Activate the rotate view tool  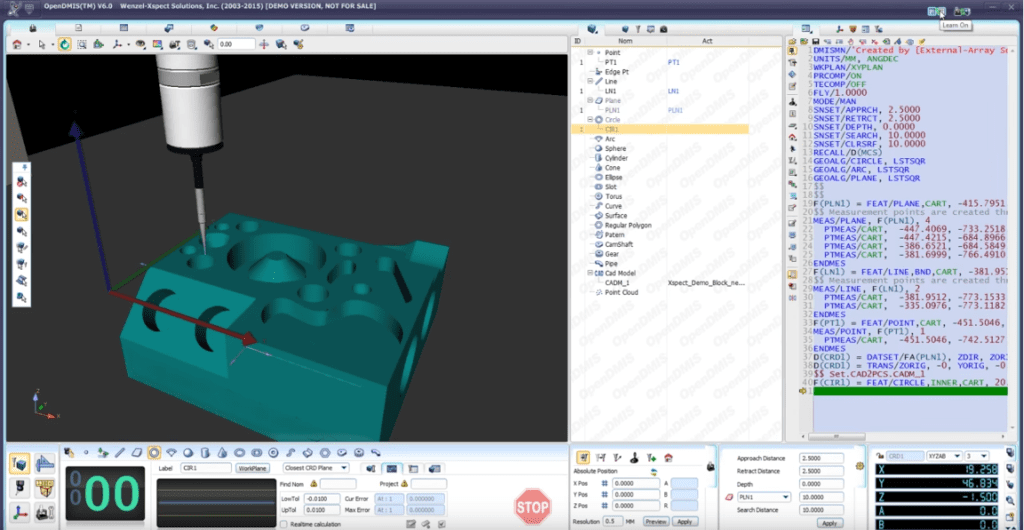click(65, 44)
